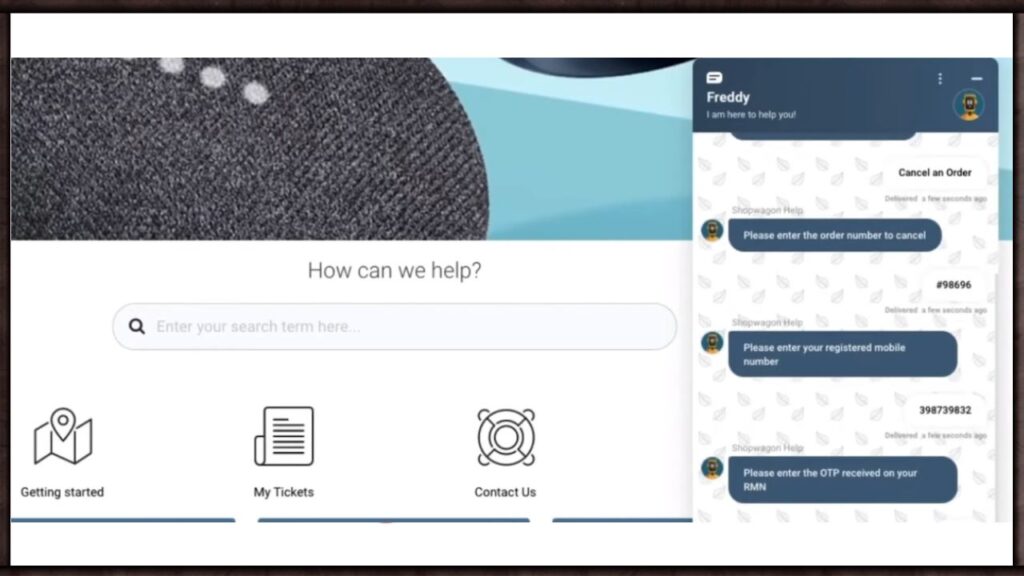
Task: Click the speaker hero banner image
Action: (351, 149)
